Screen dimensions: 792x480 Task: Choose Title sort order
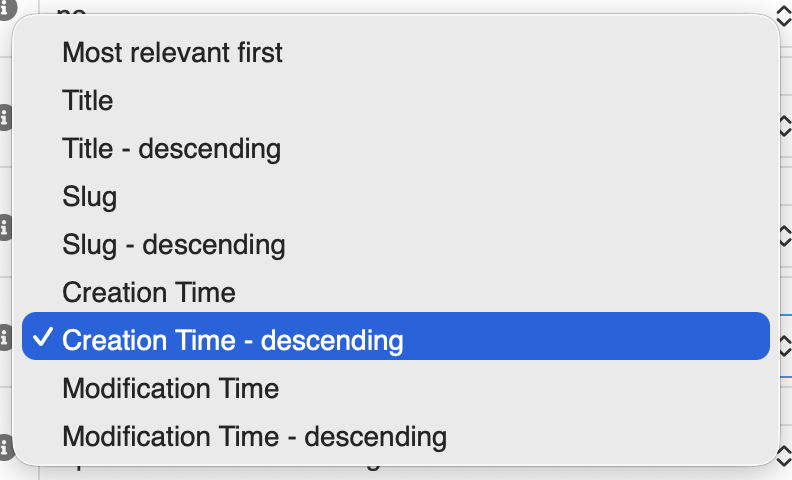pyautogui.click(x=88, y=100)
